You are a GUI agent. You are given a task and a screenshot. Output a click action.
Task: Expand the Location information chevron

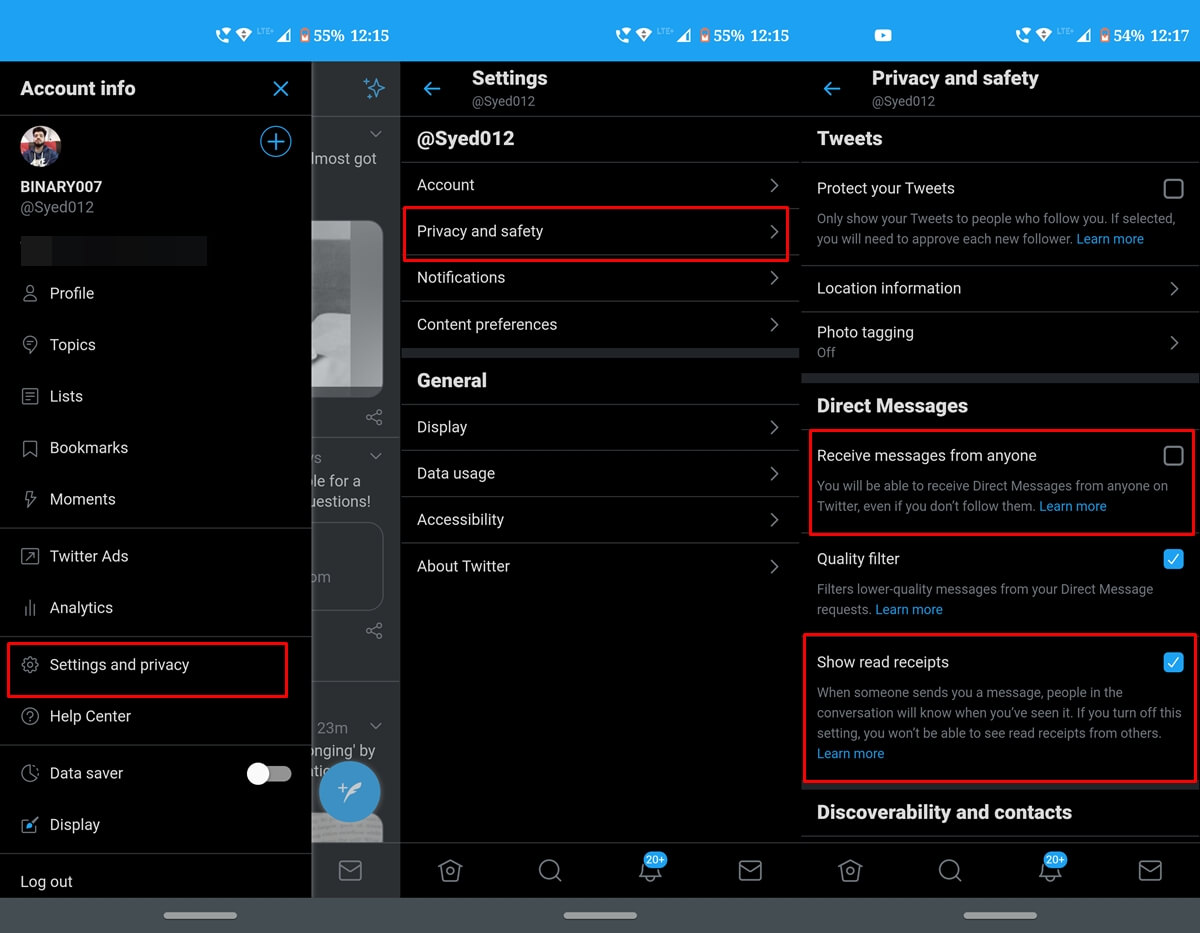[1174, 288]
